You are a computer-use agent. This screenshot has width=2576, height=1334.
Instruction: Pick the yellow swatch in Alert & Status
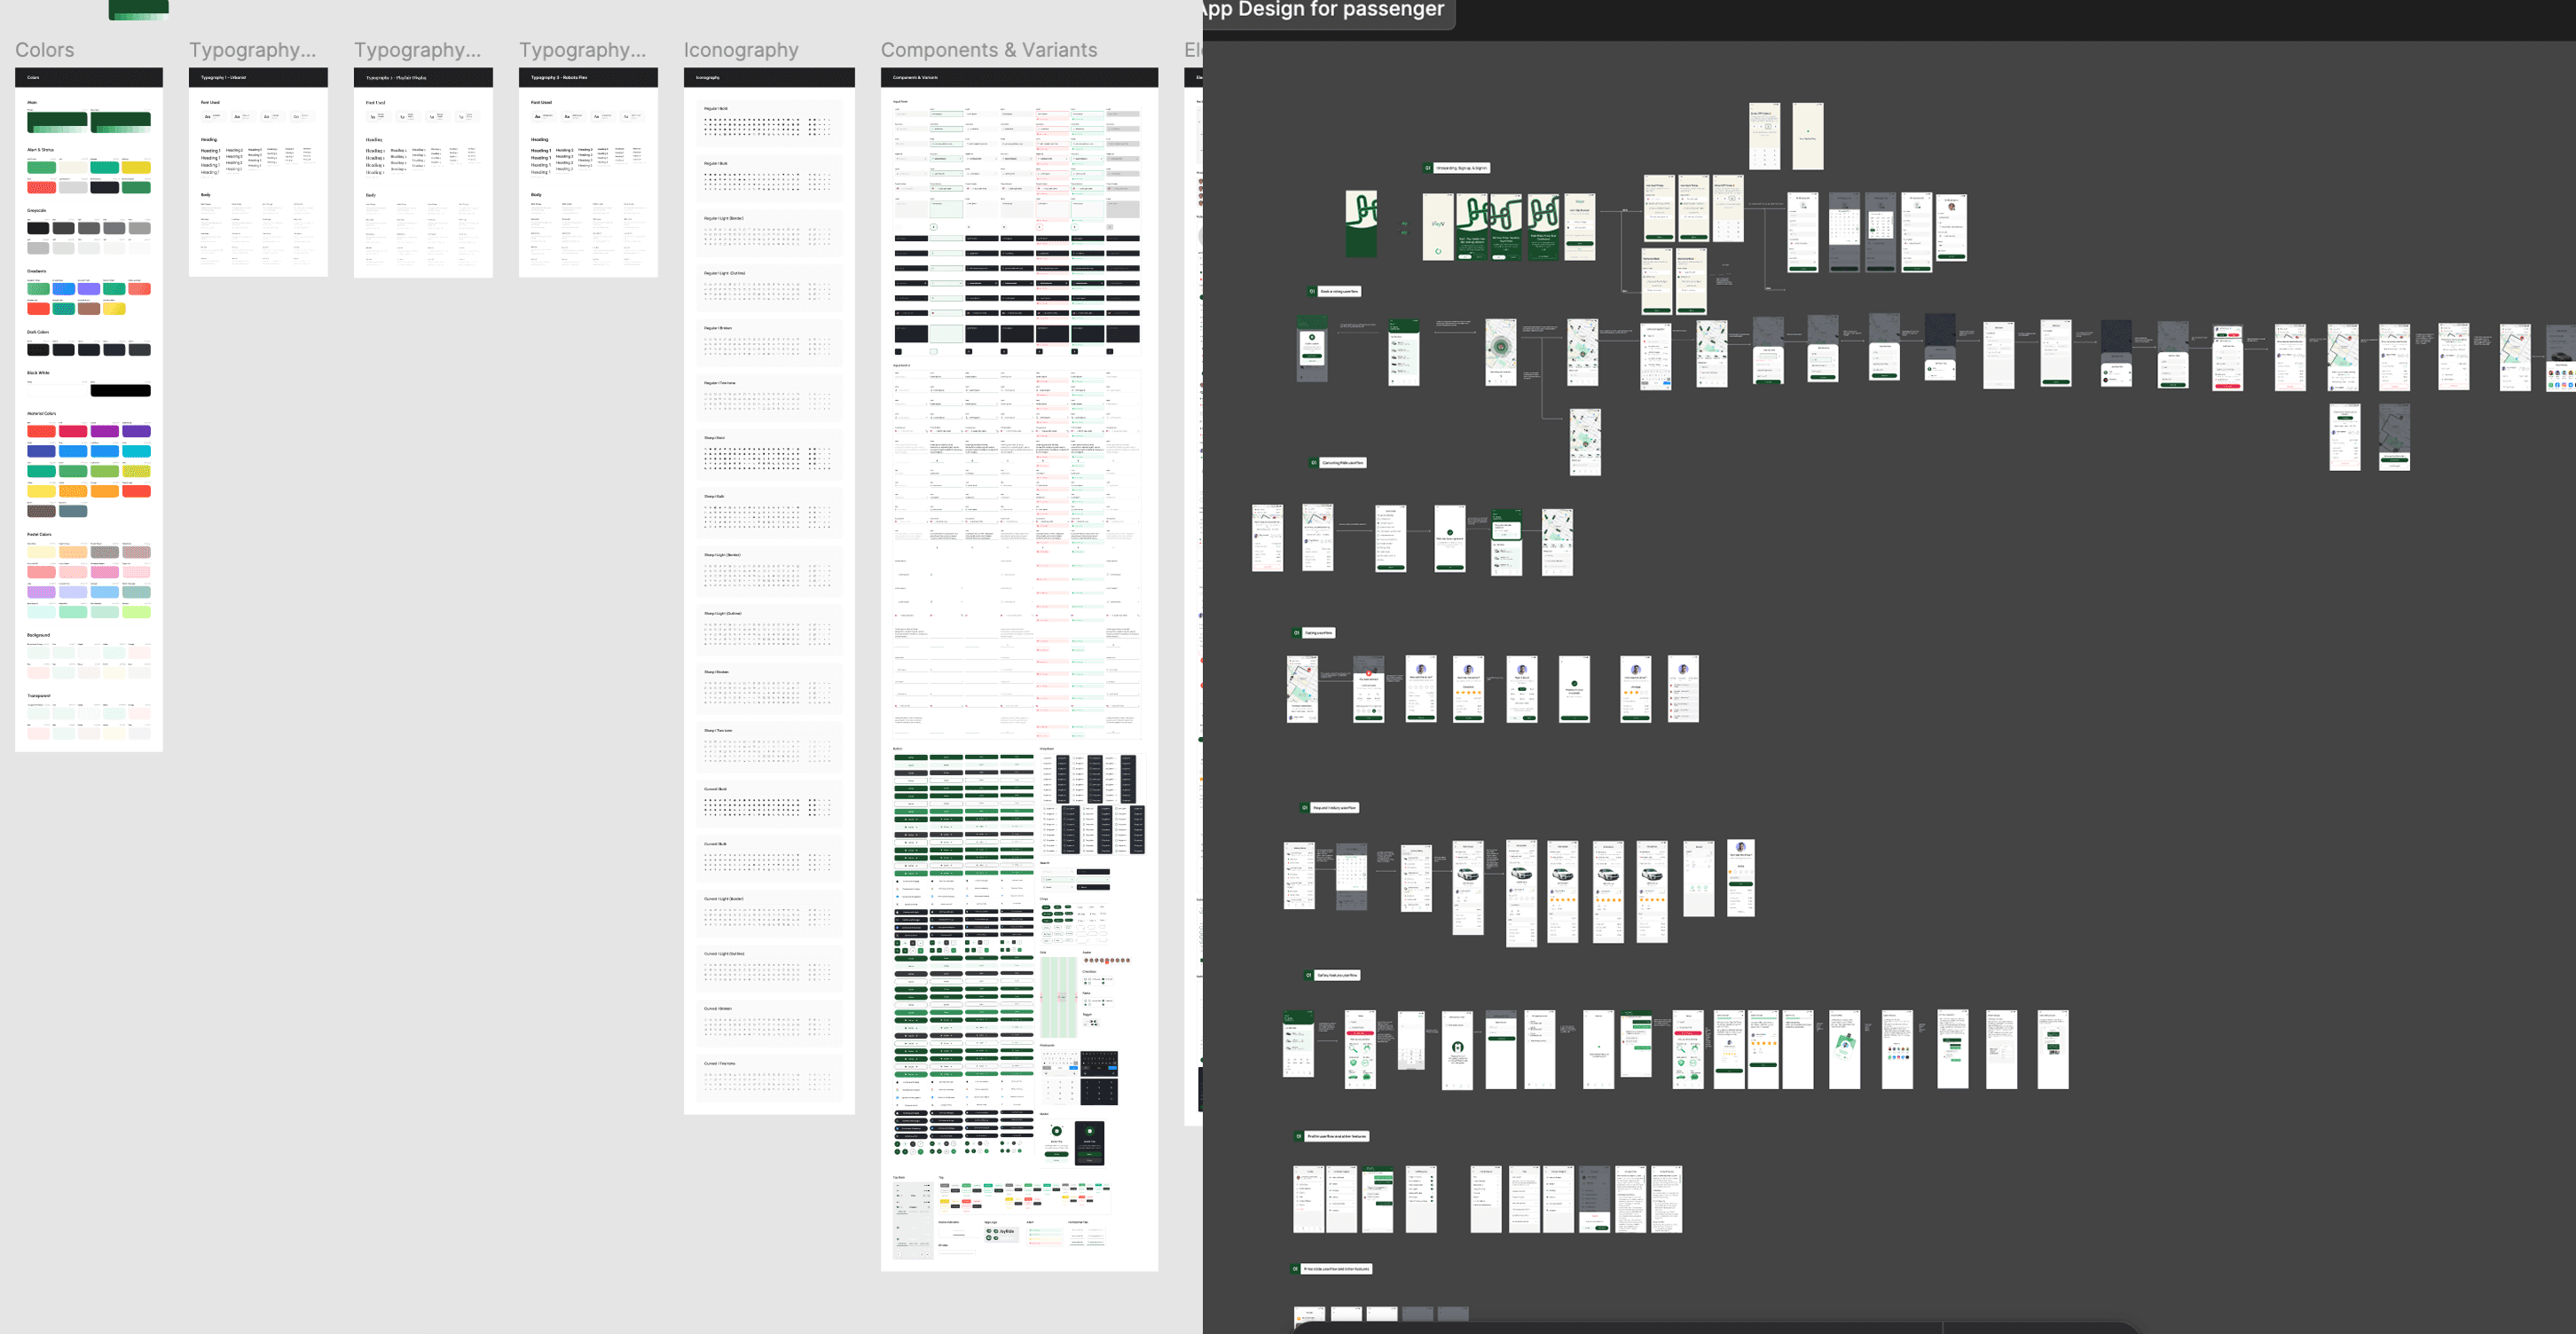[136, 168]
